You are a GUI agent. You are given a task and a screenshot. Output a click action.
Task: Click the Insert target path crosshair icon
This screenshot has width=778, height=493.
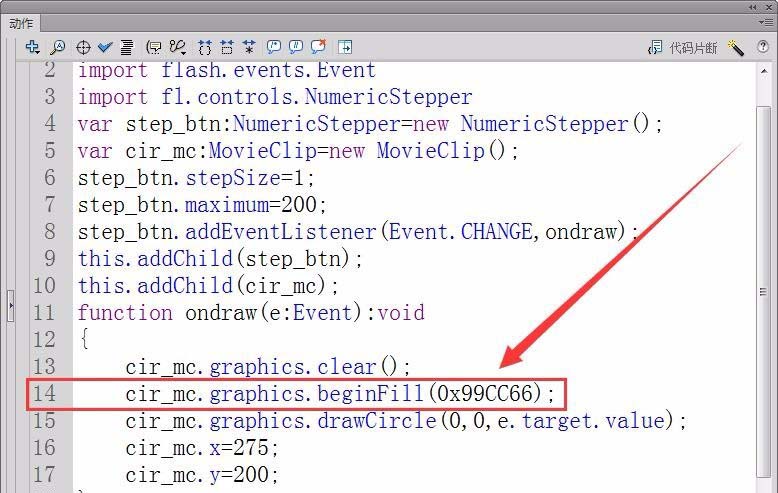coord(83,48)
